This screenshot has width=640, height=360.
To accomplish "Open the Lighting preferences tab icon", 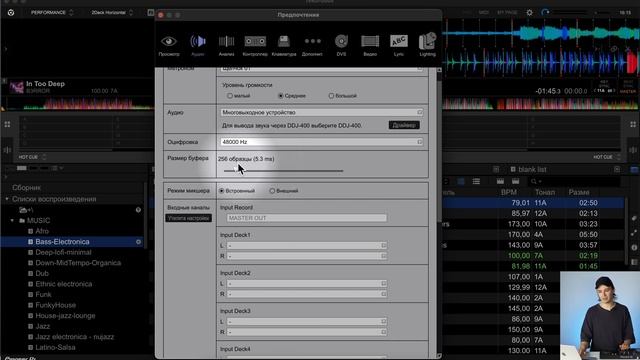I will coord(427,41).
